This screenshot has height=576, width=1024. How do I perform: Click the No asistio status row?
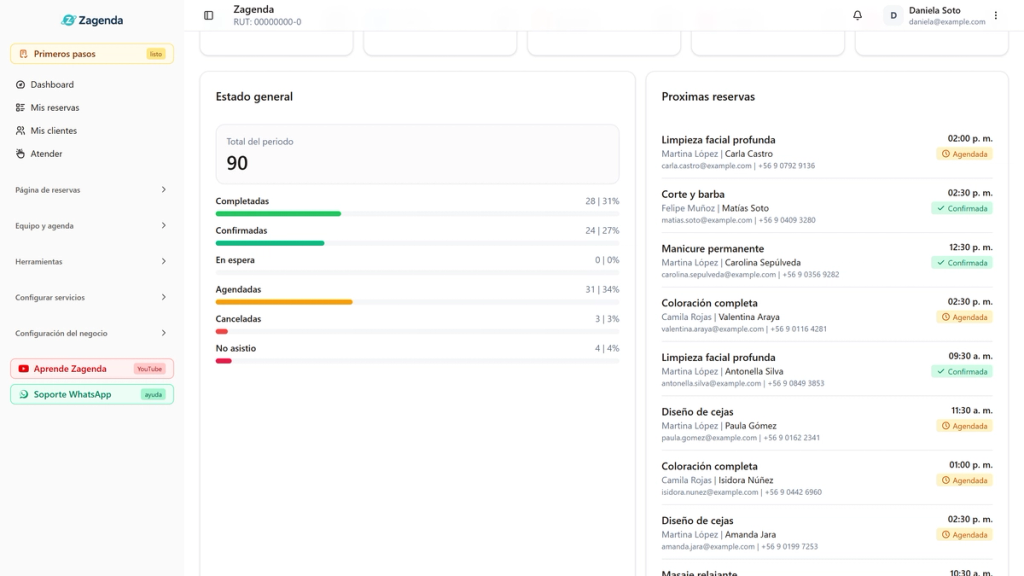pos(417,353)
